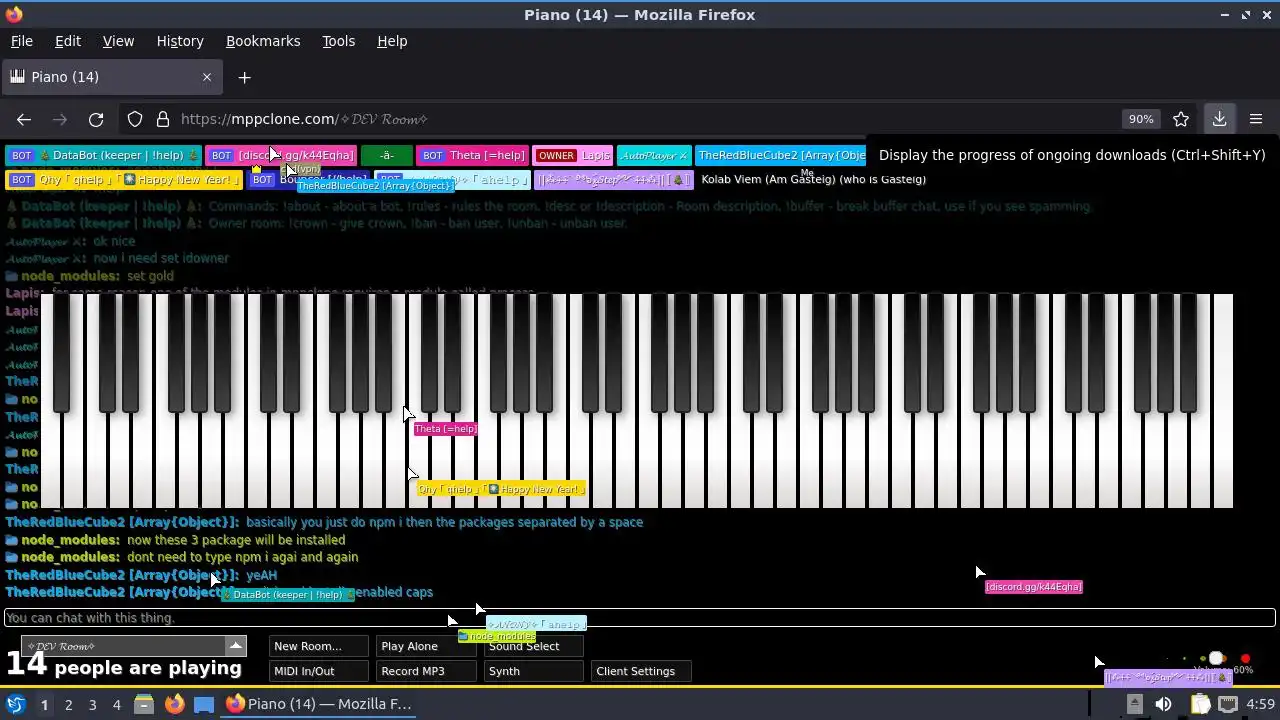Open the Bookmarks menu
This screenshot has width=1280, height=720.
263,41
